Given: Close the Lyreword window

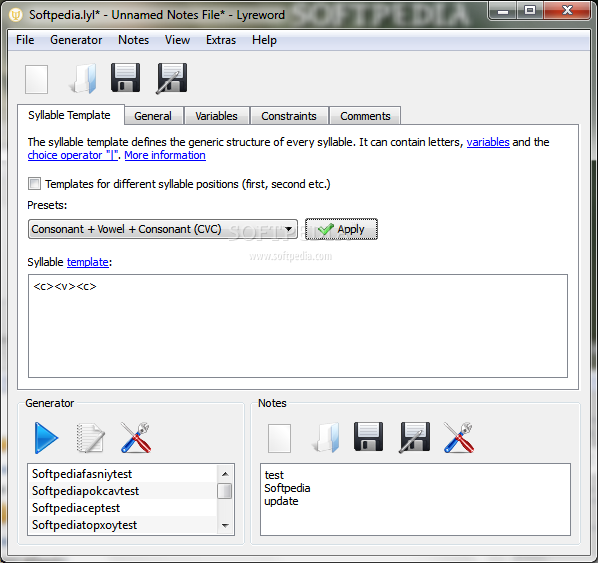Looking at the screenshot, I should pyautogui.click(x=567, y=11).
